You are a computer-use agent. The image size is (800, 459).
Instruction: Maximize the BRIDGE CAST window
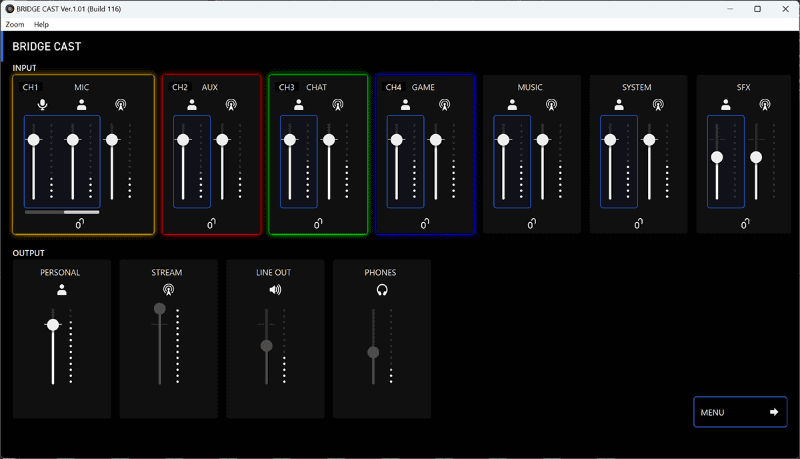click(758, 9)
